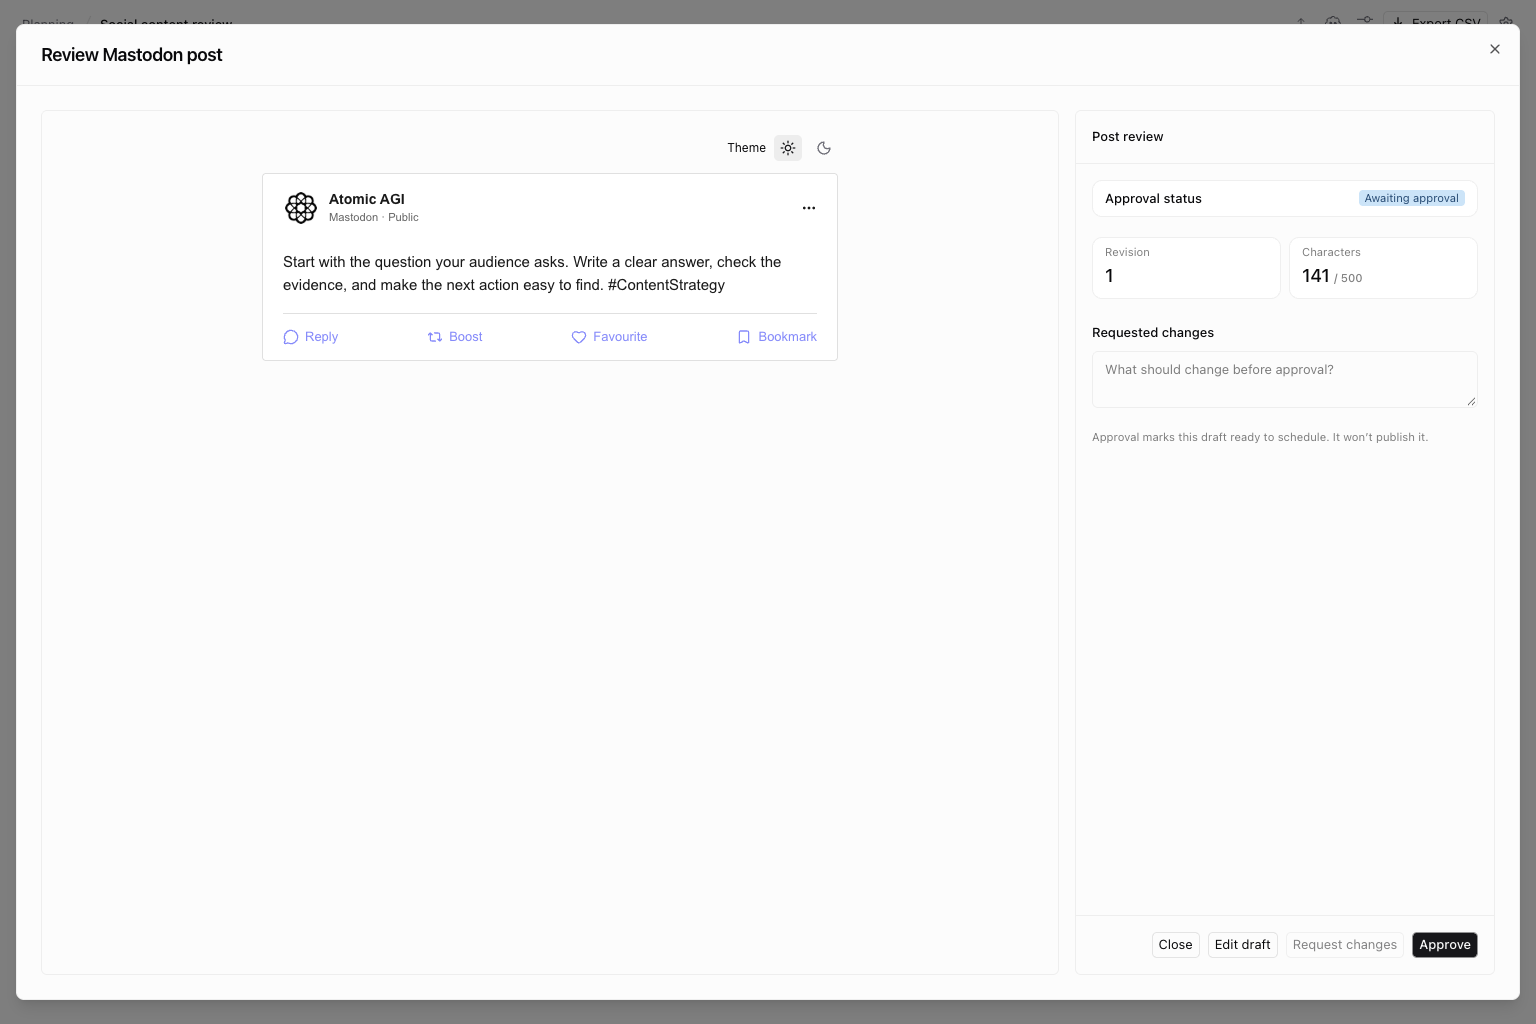Image resolution: width=1536 pixels, height=1024 pixels.
Task: Click the #ContentStrategy hashtag in the post
Action: [666, 285]
